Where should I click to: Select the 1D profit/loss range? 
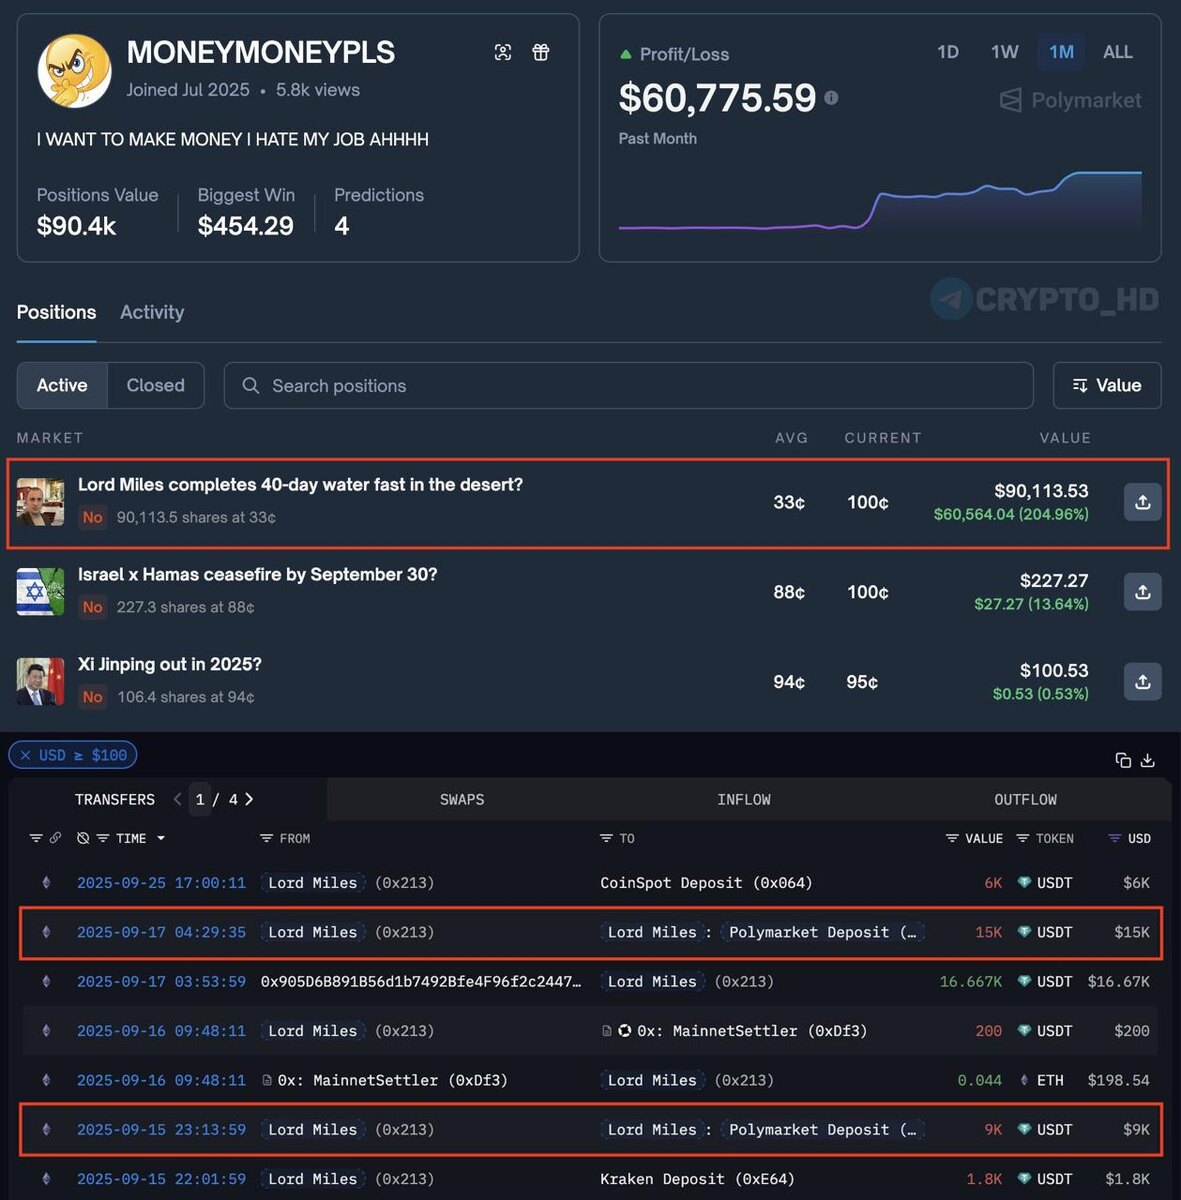coord(948,52)
